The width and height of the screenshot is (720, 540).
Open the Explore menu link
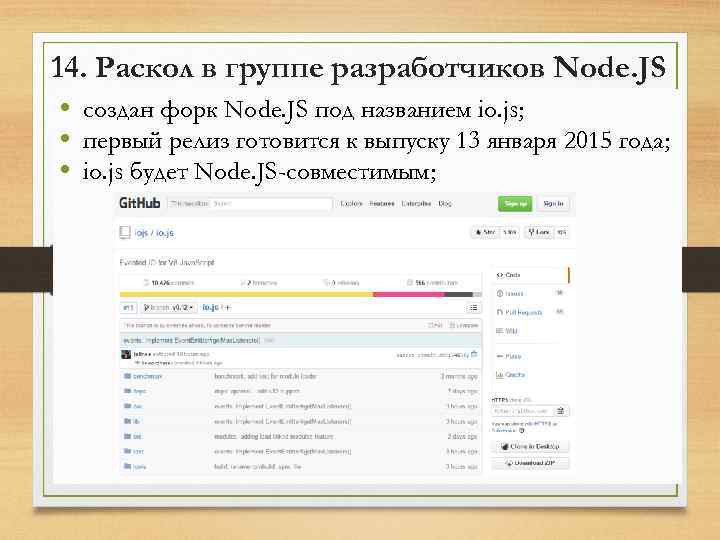tap(351, 203)
